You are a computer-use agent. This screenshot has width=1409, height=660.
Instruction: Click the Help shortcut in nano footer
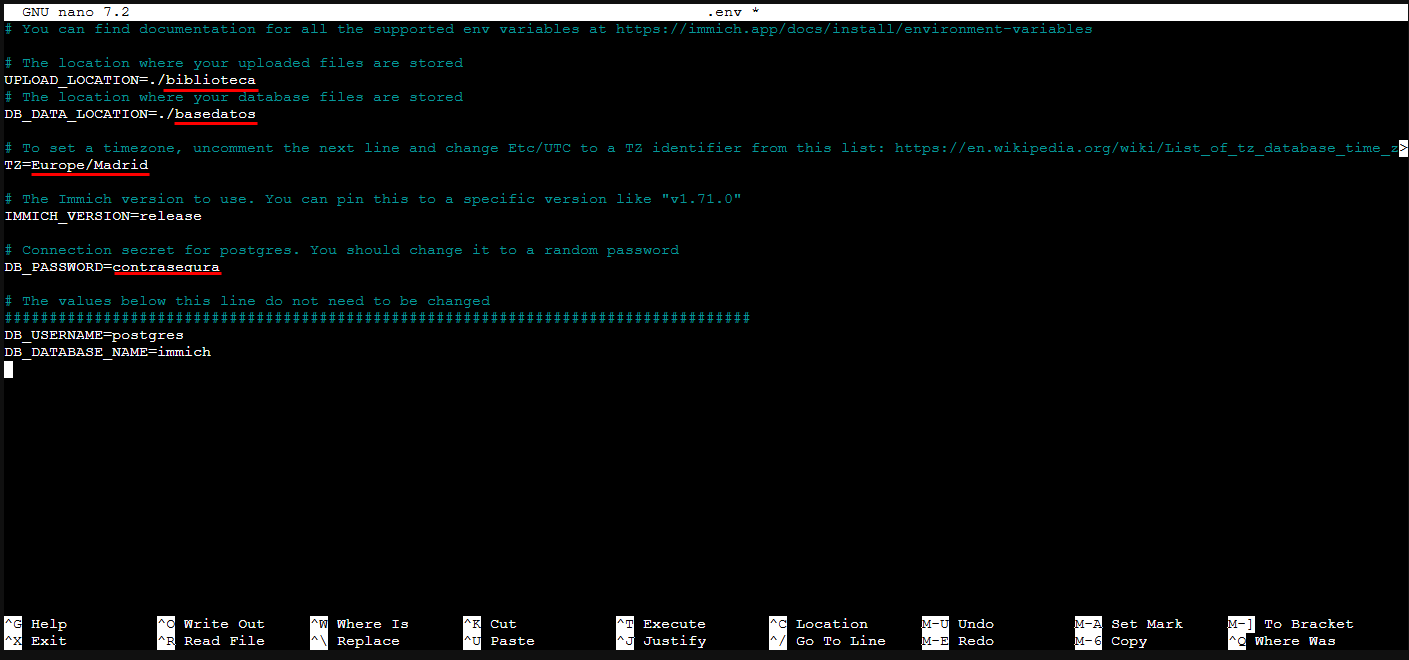click(x=49, y=624)
